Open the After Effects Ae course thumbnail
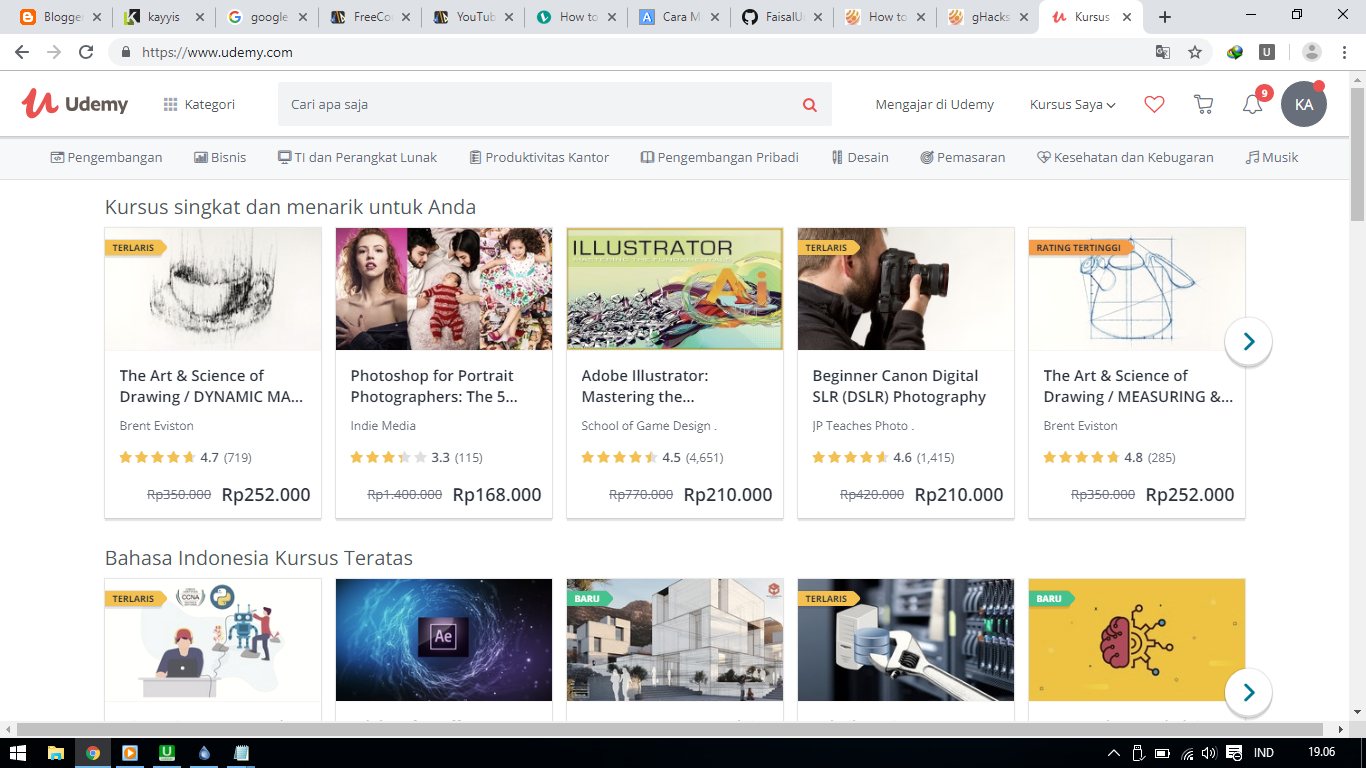This screenshot has height=768, width=1366. 444,640
